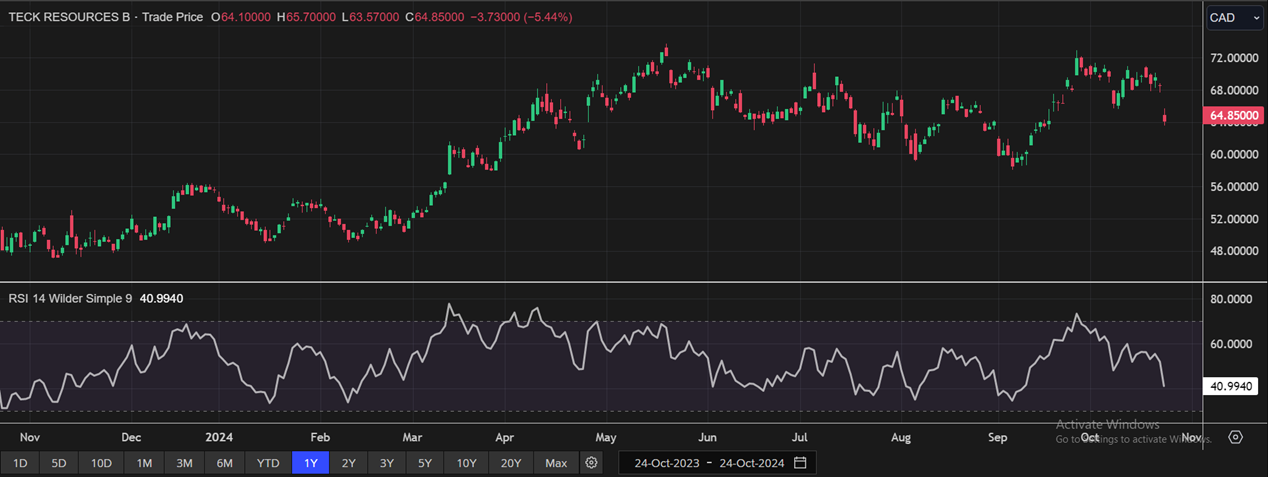Click the active 1Y range button

click(x=309, y=463)
